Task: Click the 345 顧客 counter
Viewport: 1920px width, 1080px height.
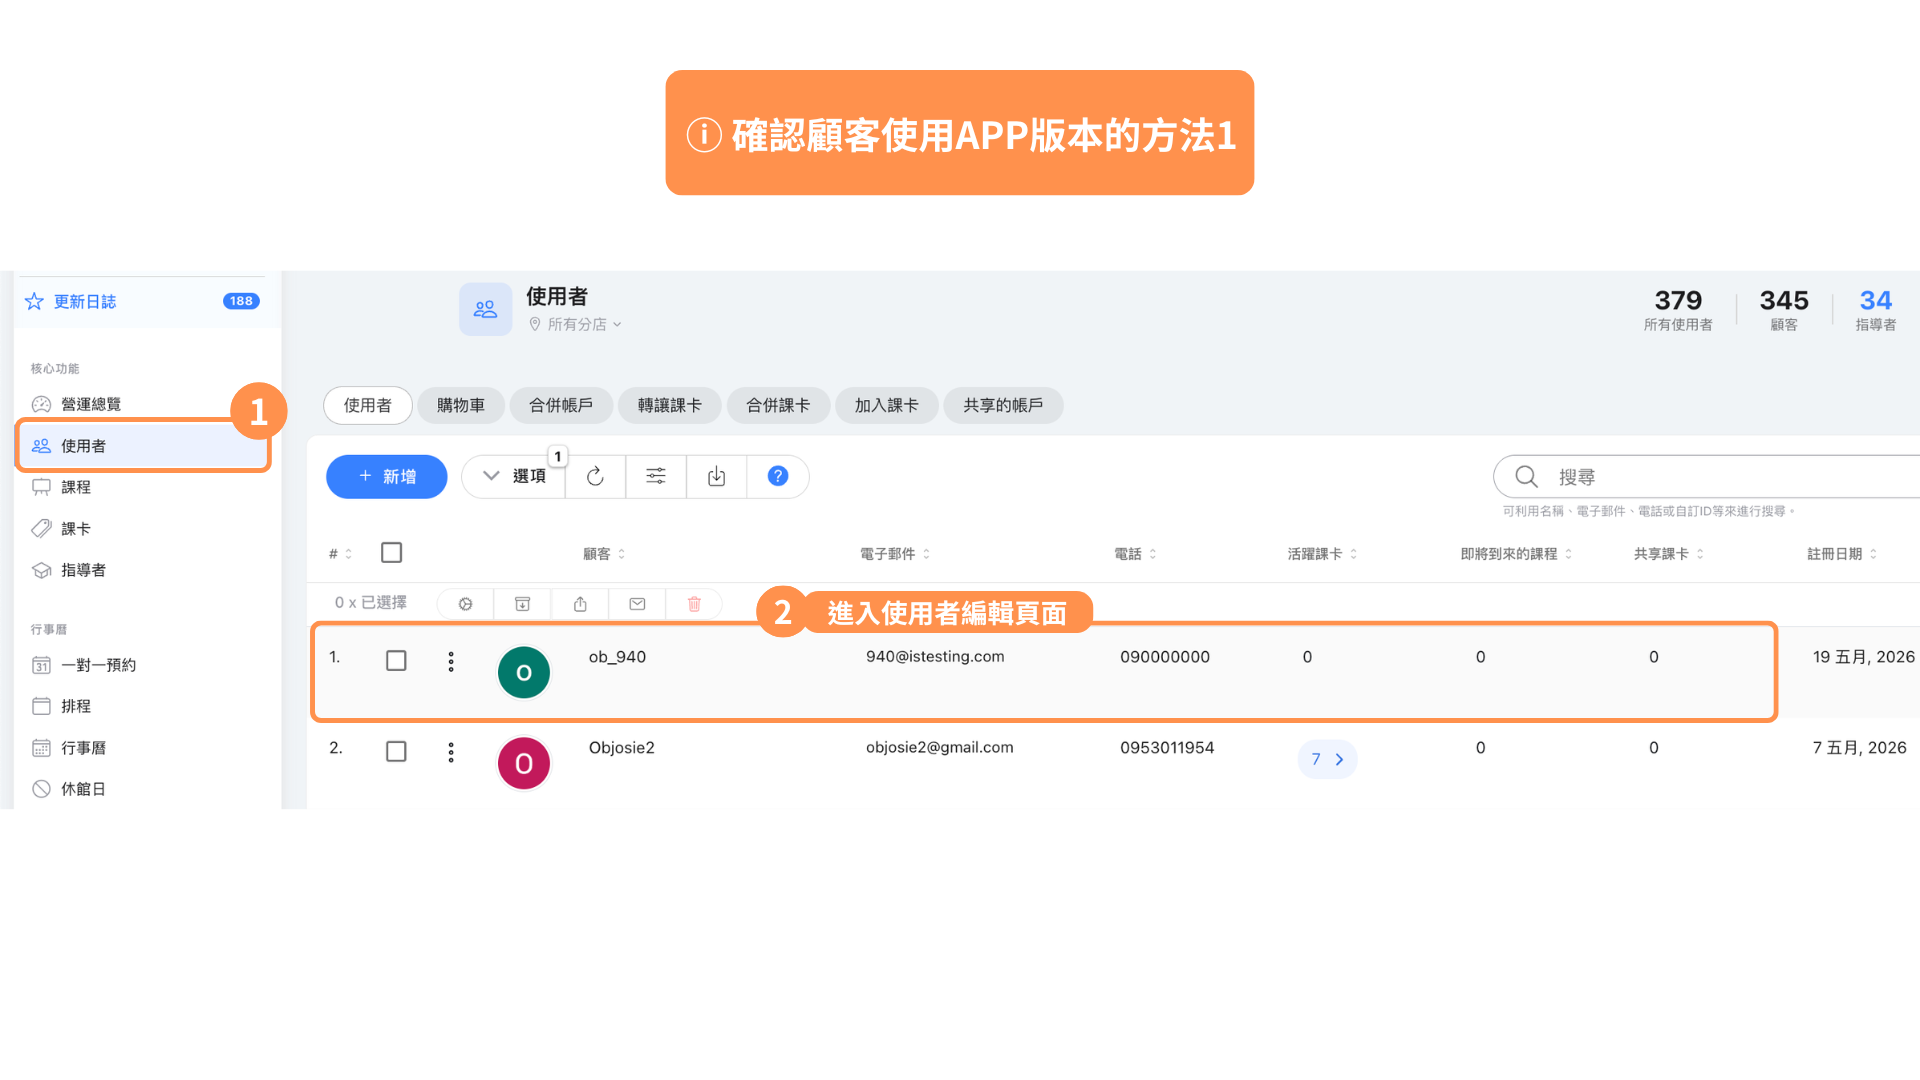Action: (x=1784, y=309)
